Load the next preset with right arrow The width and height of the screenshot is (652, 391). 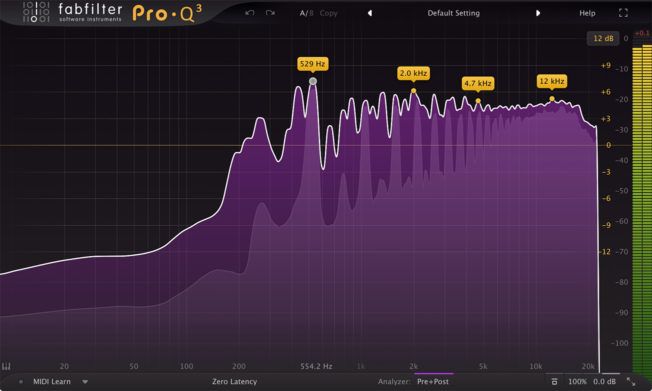click(x=538, y=13)
